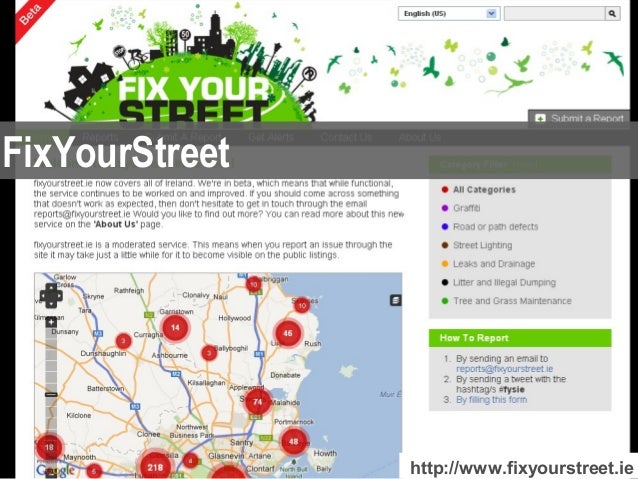Viewport: 638px width, 479px height.
Task: Click the red All Categories dot
Action: tap(445, 190)
